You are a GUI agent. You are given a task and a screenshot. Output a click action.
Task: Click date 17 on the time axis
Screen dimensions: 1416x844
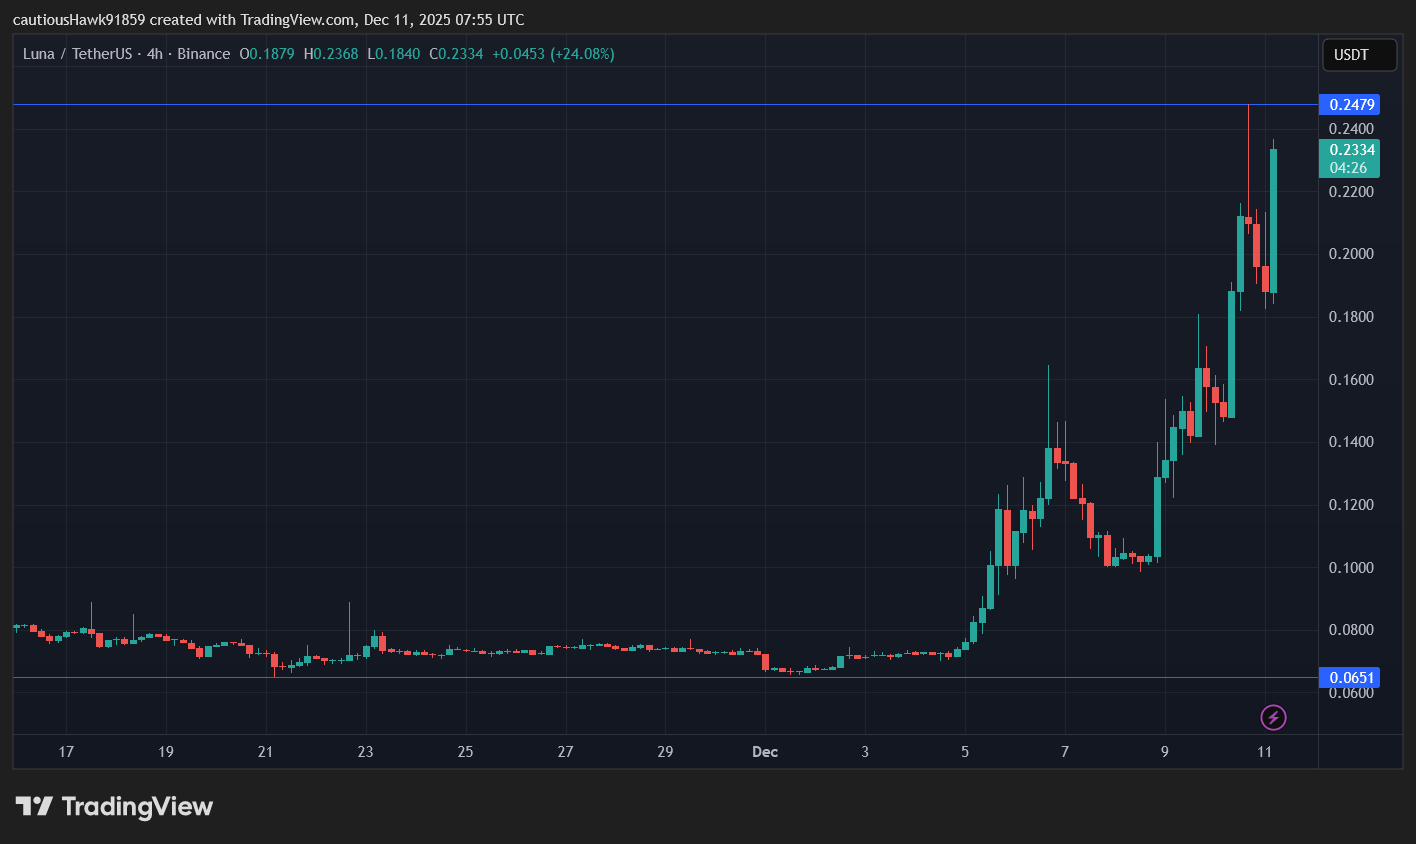tap(66, 752)
